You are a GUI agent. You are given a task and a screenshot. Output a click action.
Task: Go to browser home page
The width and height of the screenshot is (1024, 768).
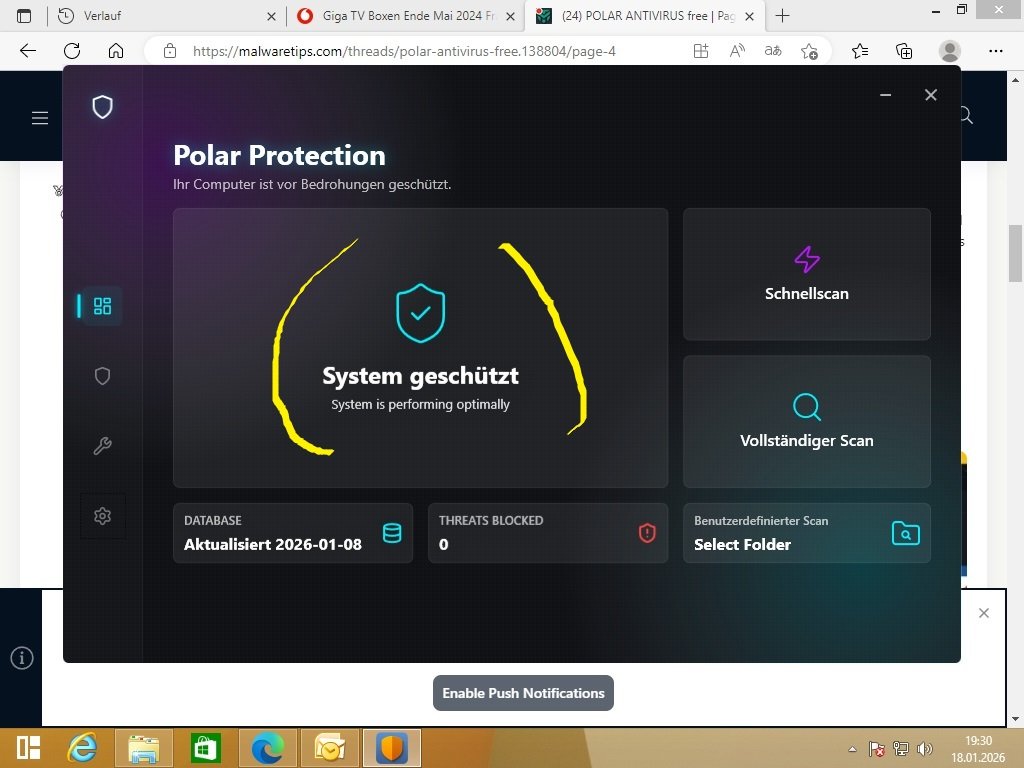[x=116, y=50]
